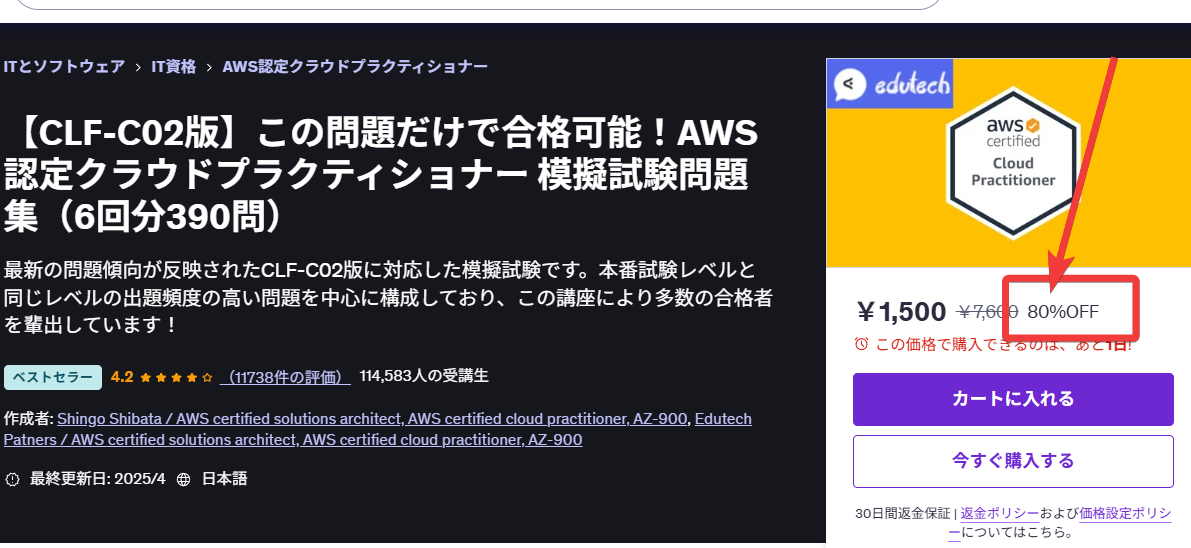The width and height of the screenshot is (1191, 548).
Task: Open the IT資格 breadcrumb
Action: [174, 66]
